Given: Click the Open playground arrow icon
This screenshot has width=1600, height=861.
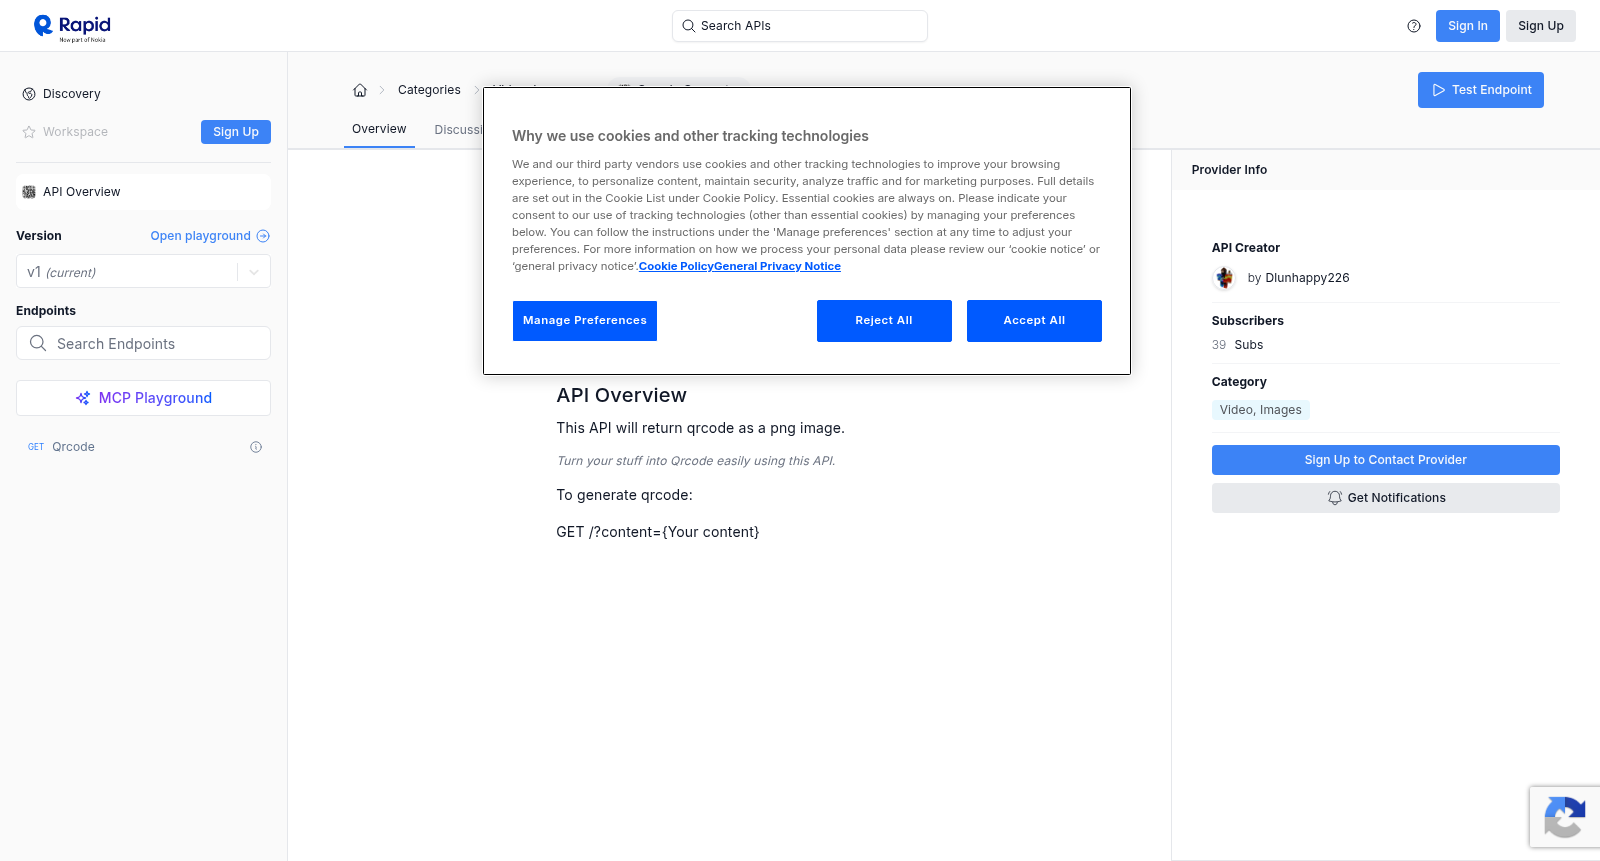Looking at the screenshot, I should [x=263, y=236].
